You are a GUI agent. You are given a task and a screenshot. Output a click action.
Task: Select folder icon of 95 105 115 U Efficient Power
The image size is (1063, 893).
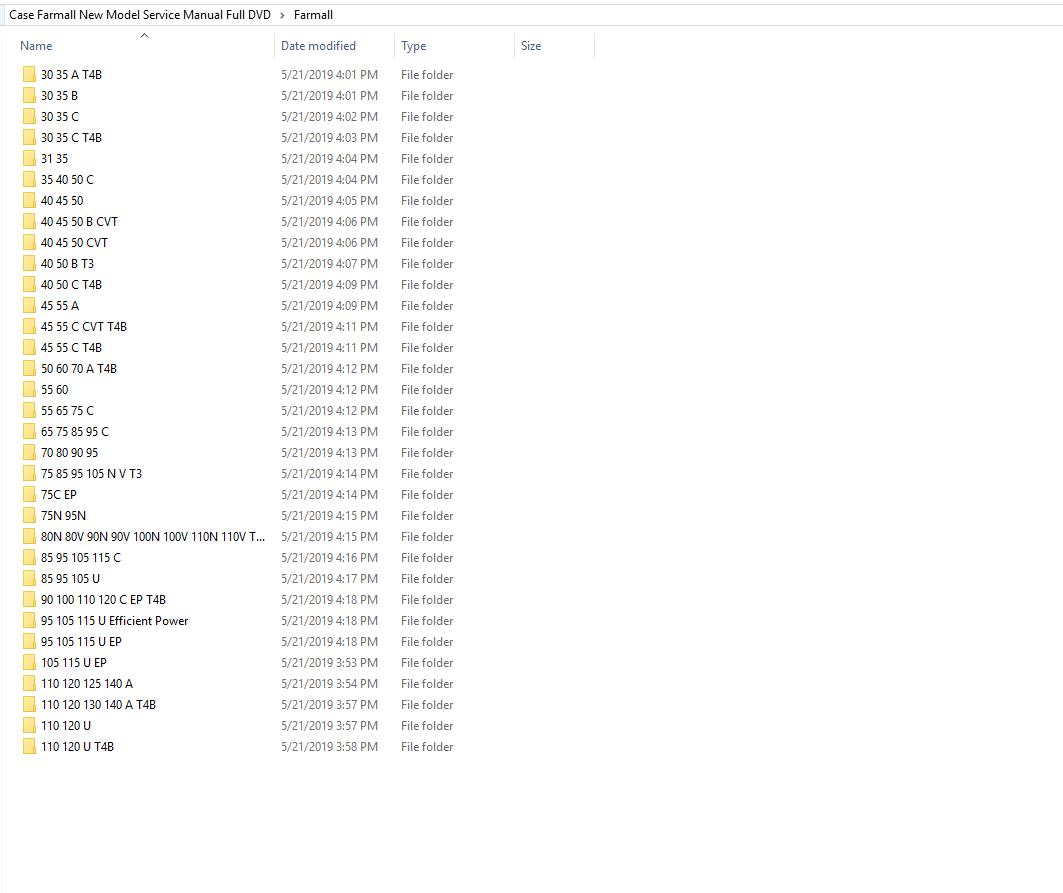[28, 621]
